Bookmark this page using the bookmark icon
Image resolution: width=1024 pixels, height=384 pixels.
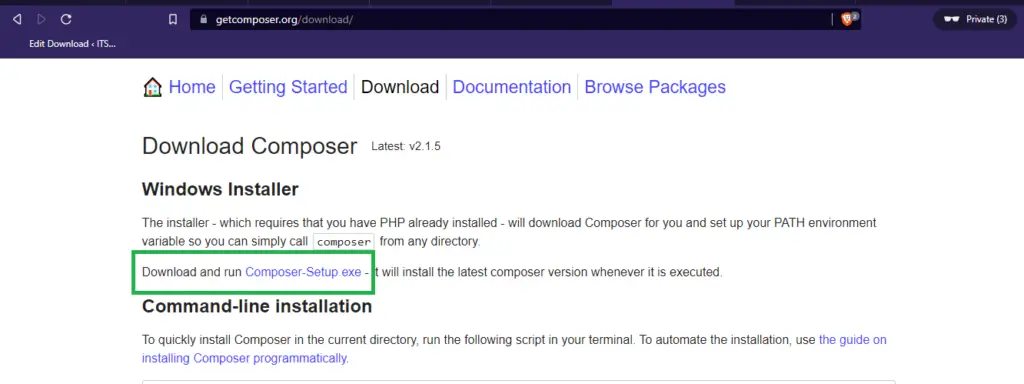[x=172, y=20]
